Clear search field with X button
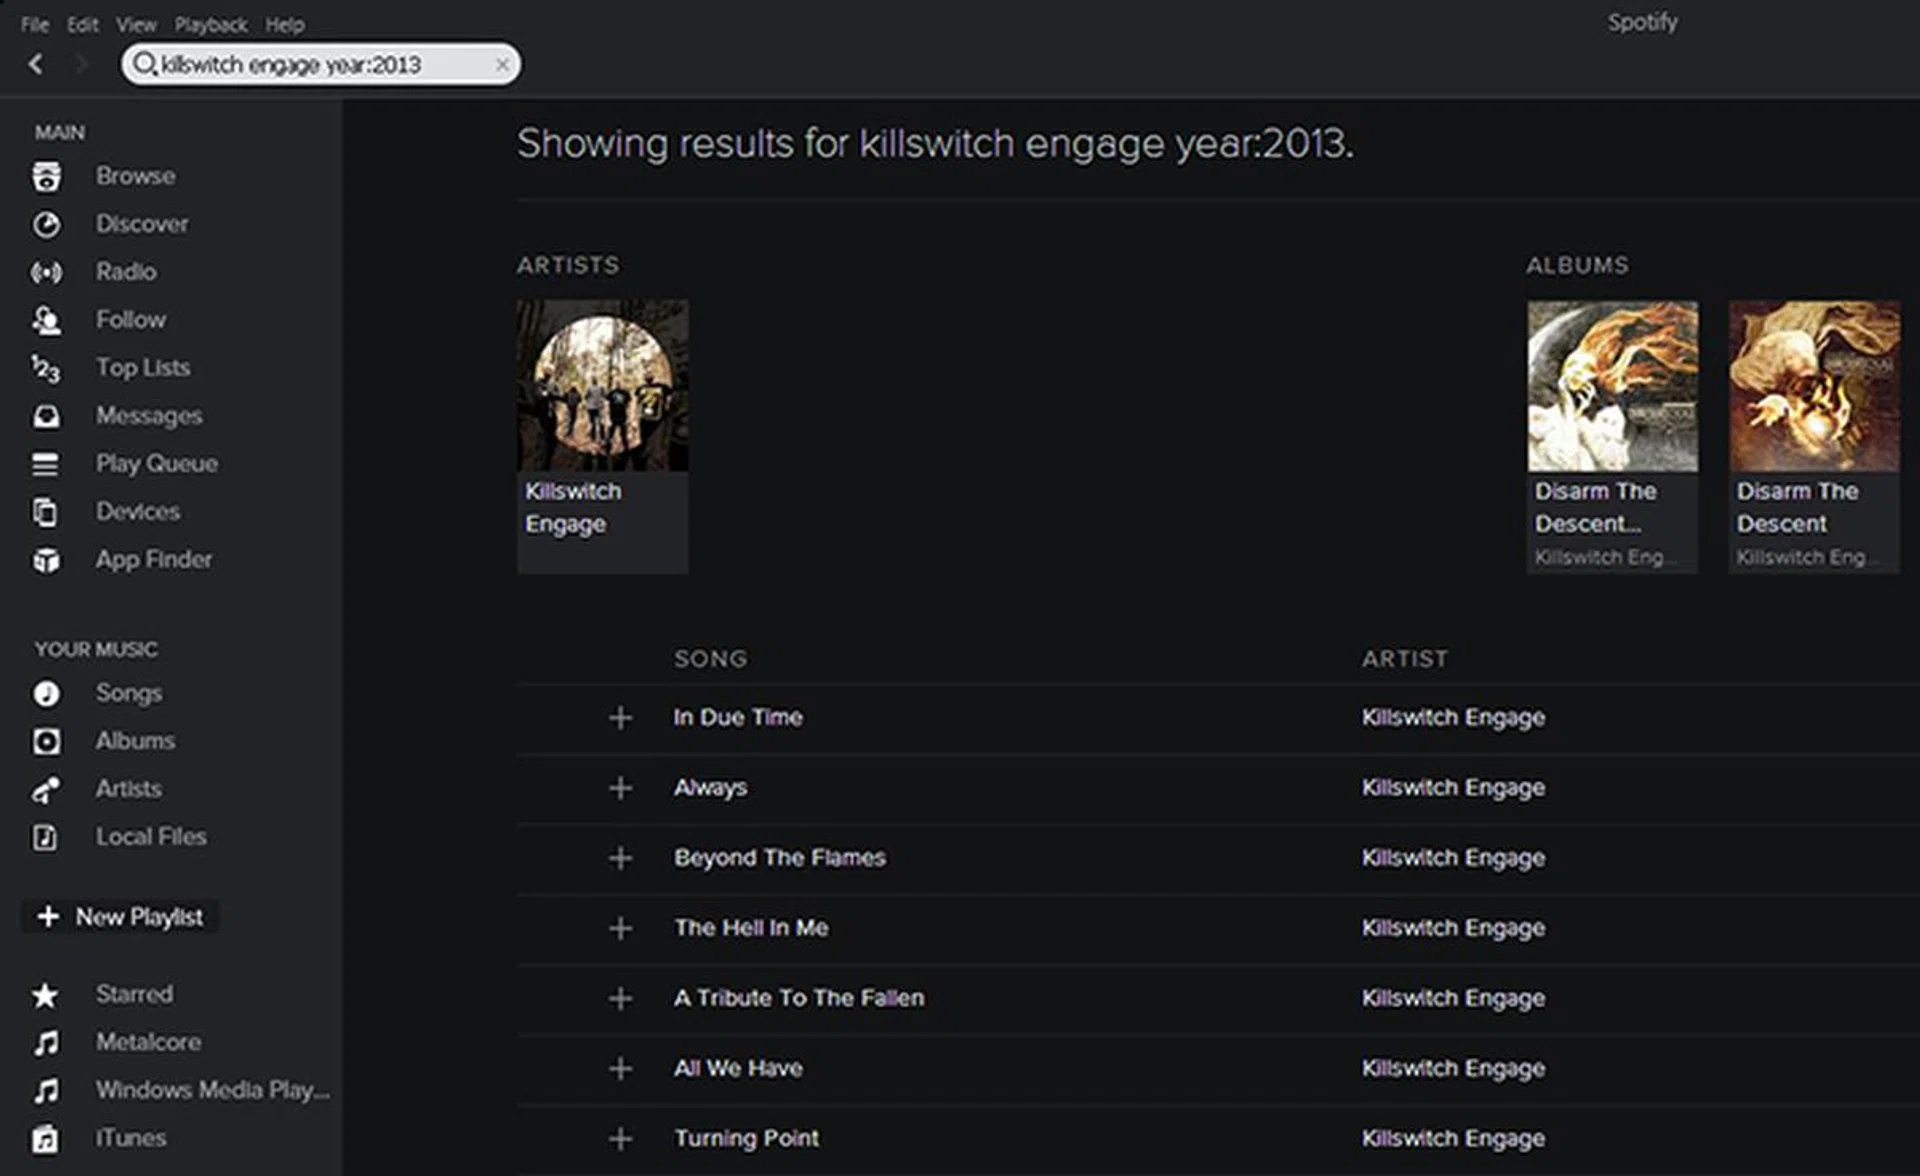The image size is (1920, 1176). pyautogui.click(x=502, y=65)
